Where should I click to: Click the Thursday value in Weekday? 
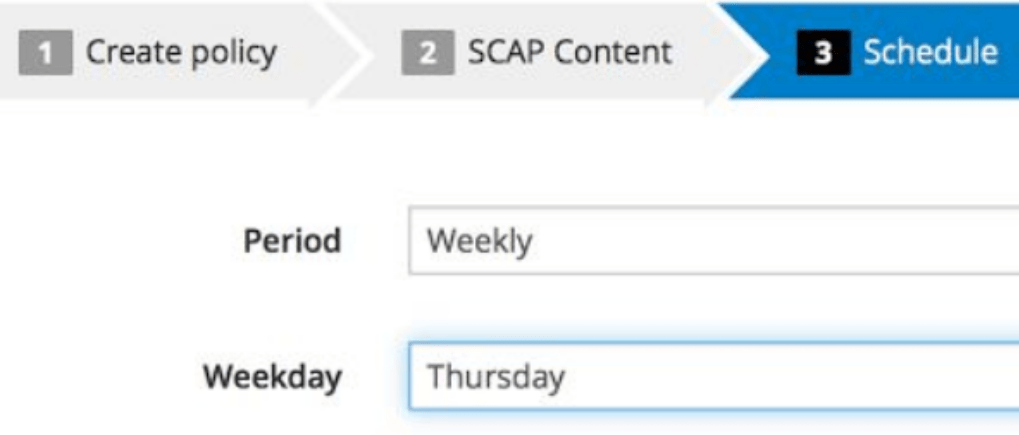click(x=496, y=378)
